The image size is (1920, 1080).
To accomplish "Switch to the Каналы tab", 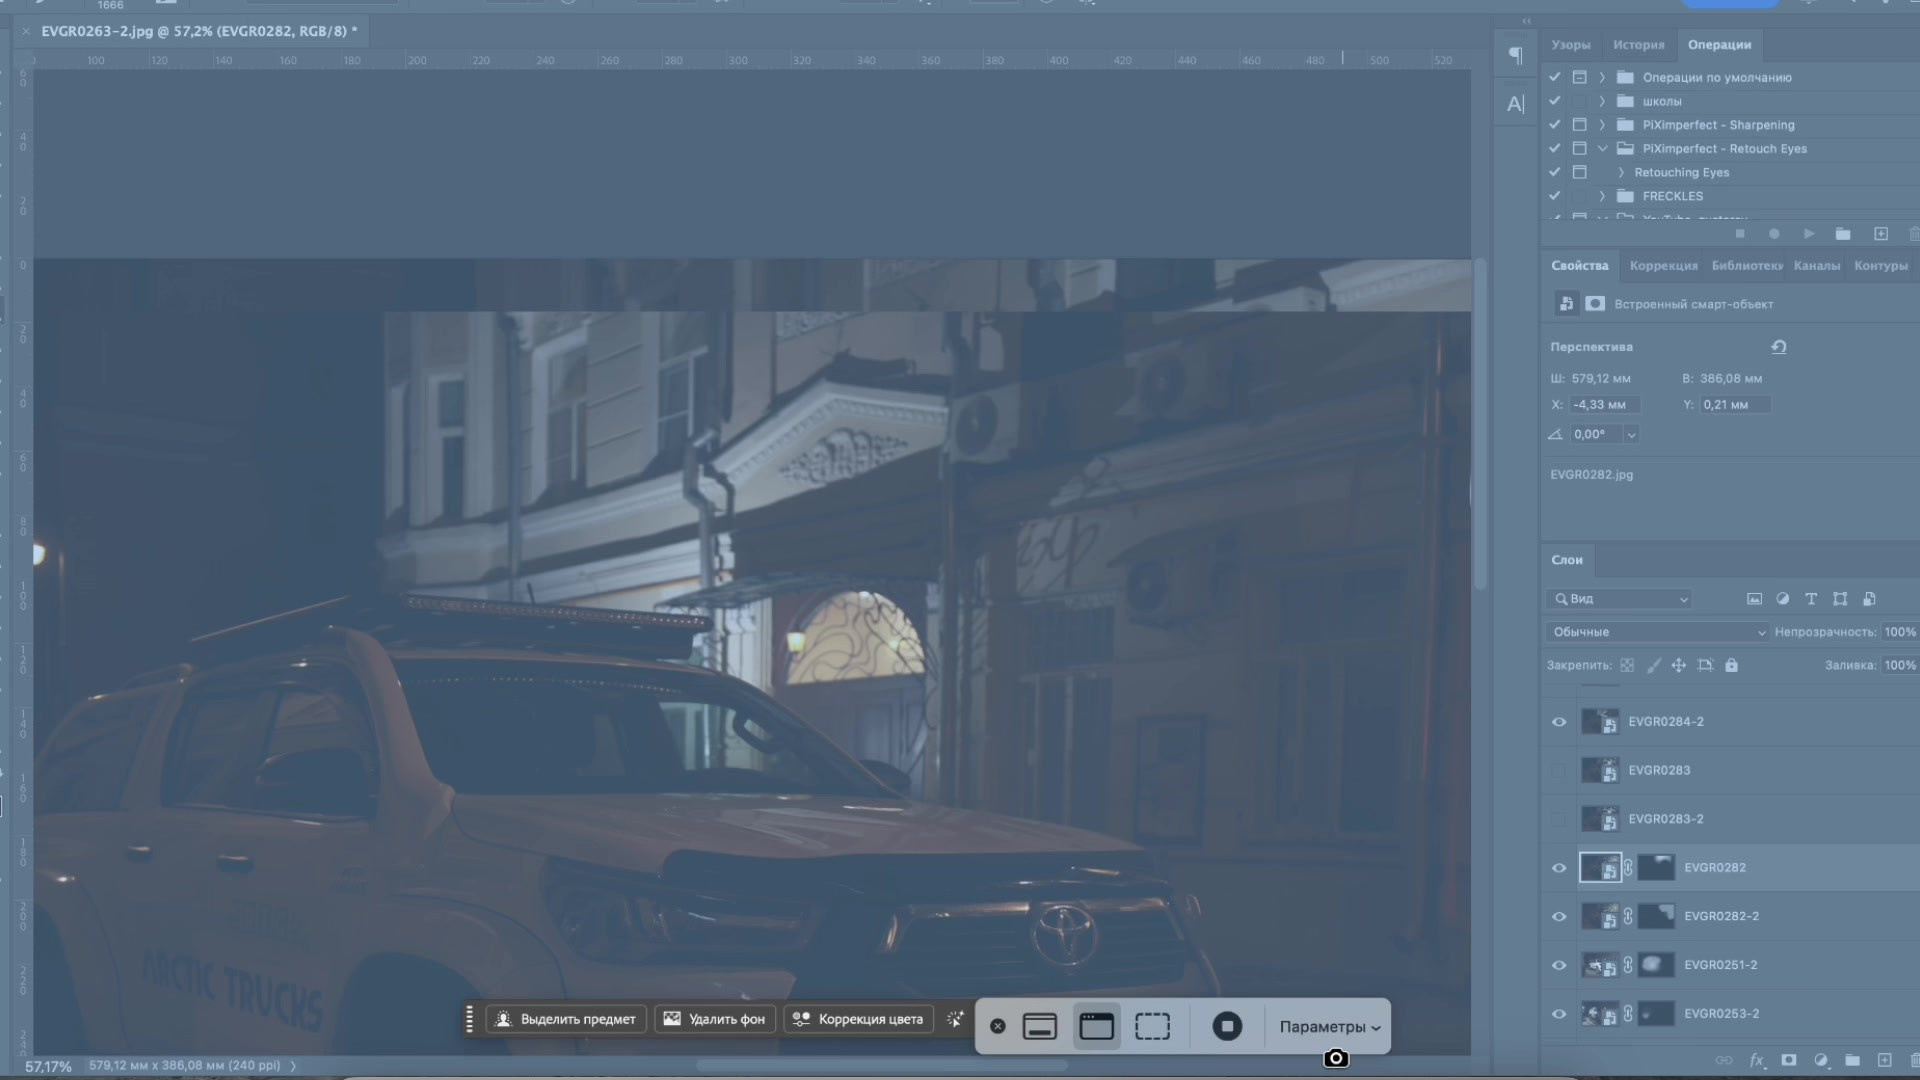I will 1816,266.
